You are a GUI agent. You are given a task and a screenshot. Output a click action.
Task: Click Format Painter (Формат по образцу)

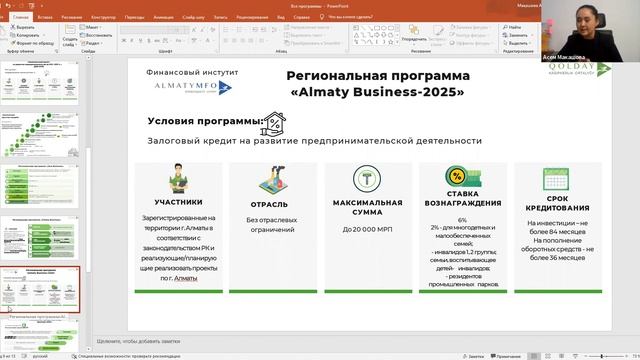(x=32, y=43)
